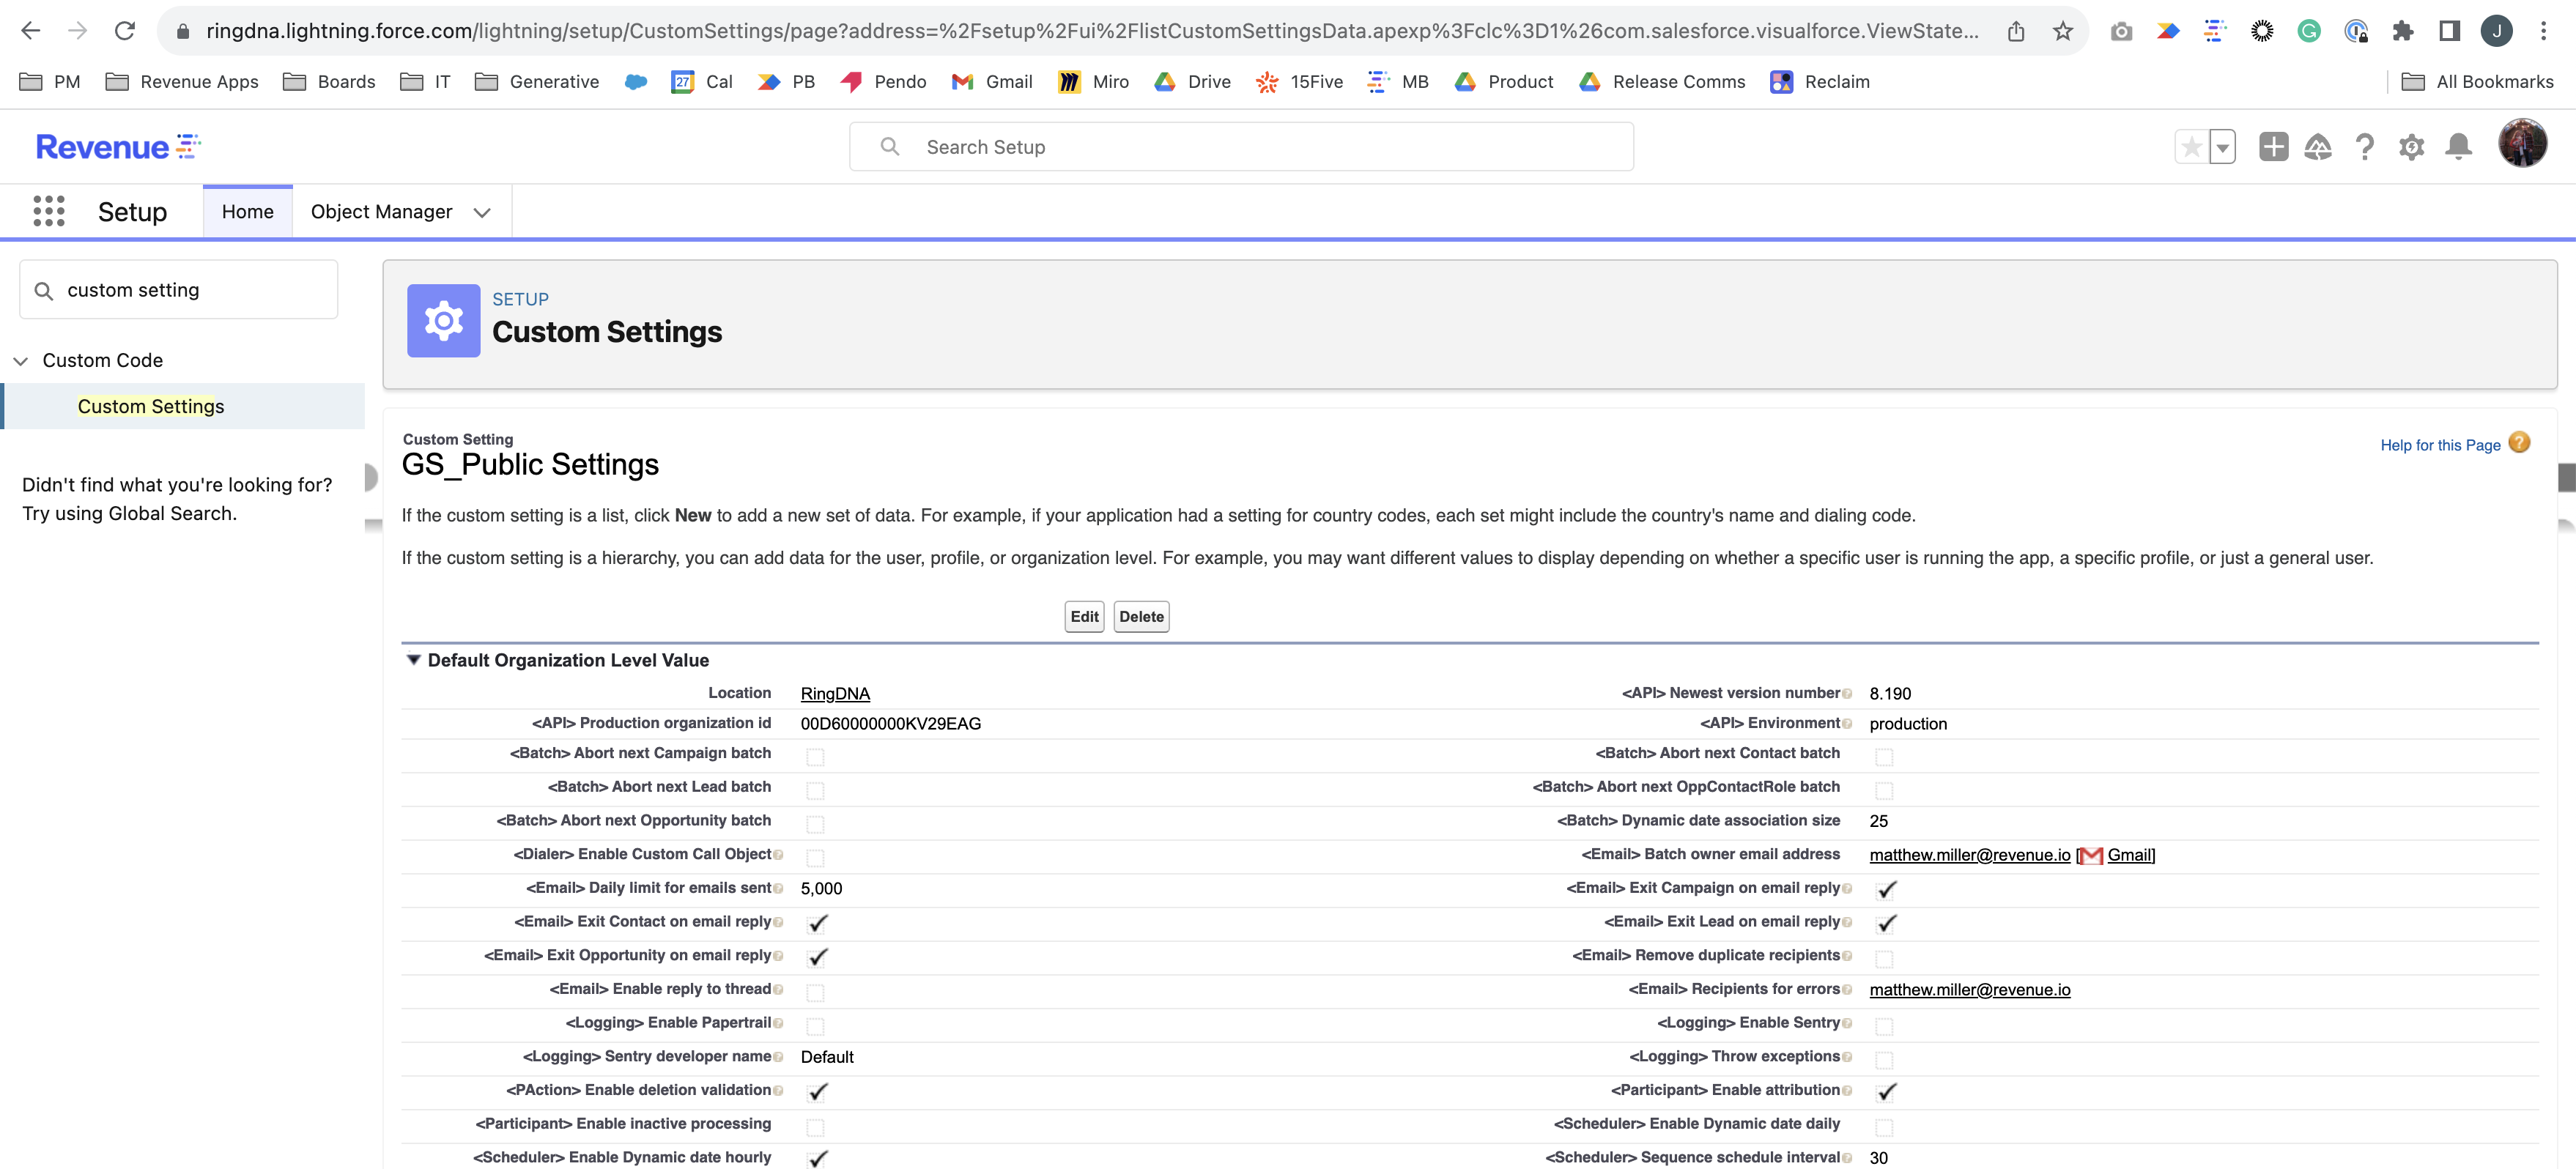Click Salesforce favorites star icon

point(2191,147)
